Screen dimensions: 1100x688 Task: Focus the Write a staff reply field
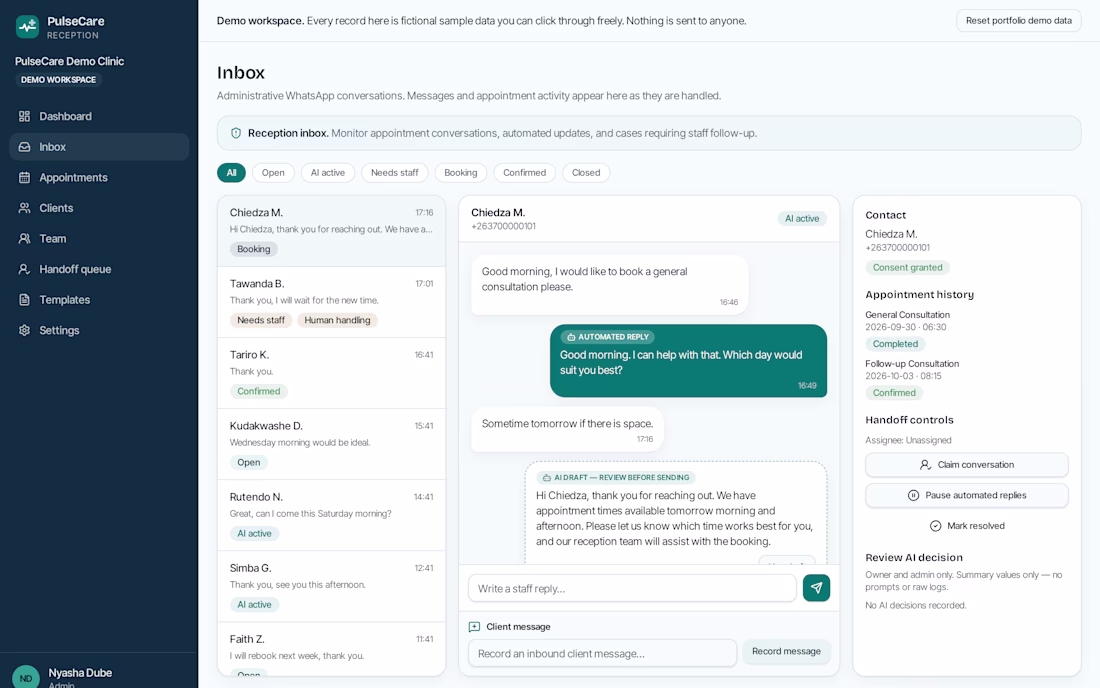[632, 588]
